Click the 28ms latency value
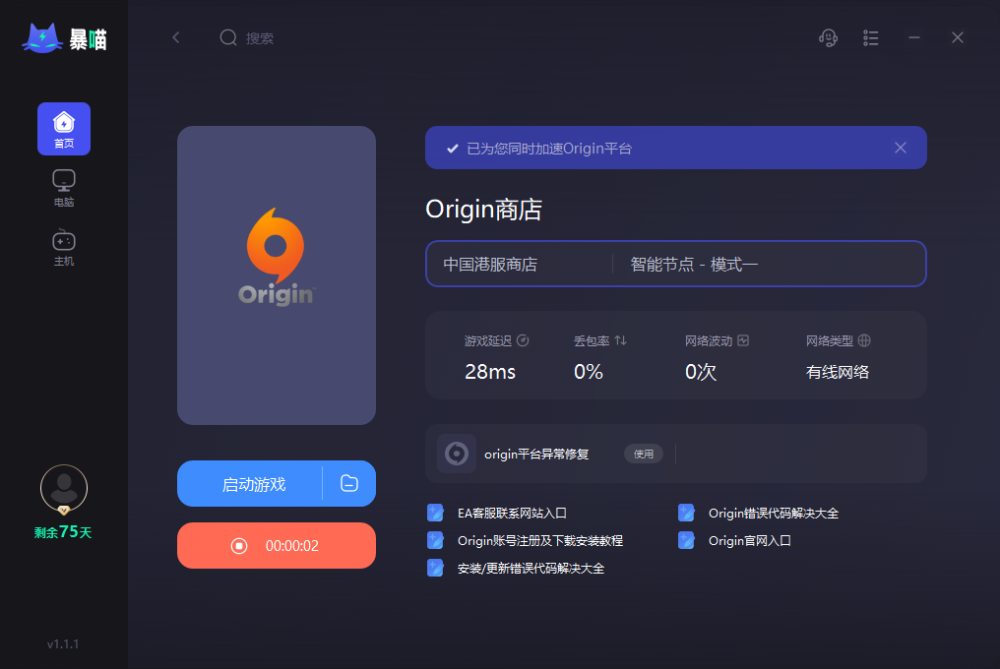Viewport: 1000px width, 669px height. 490,372
